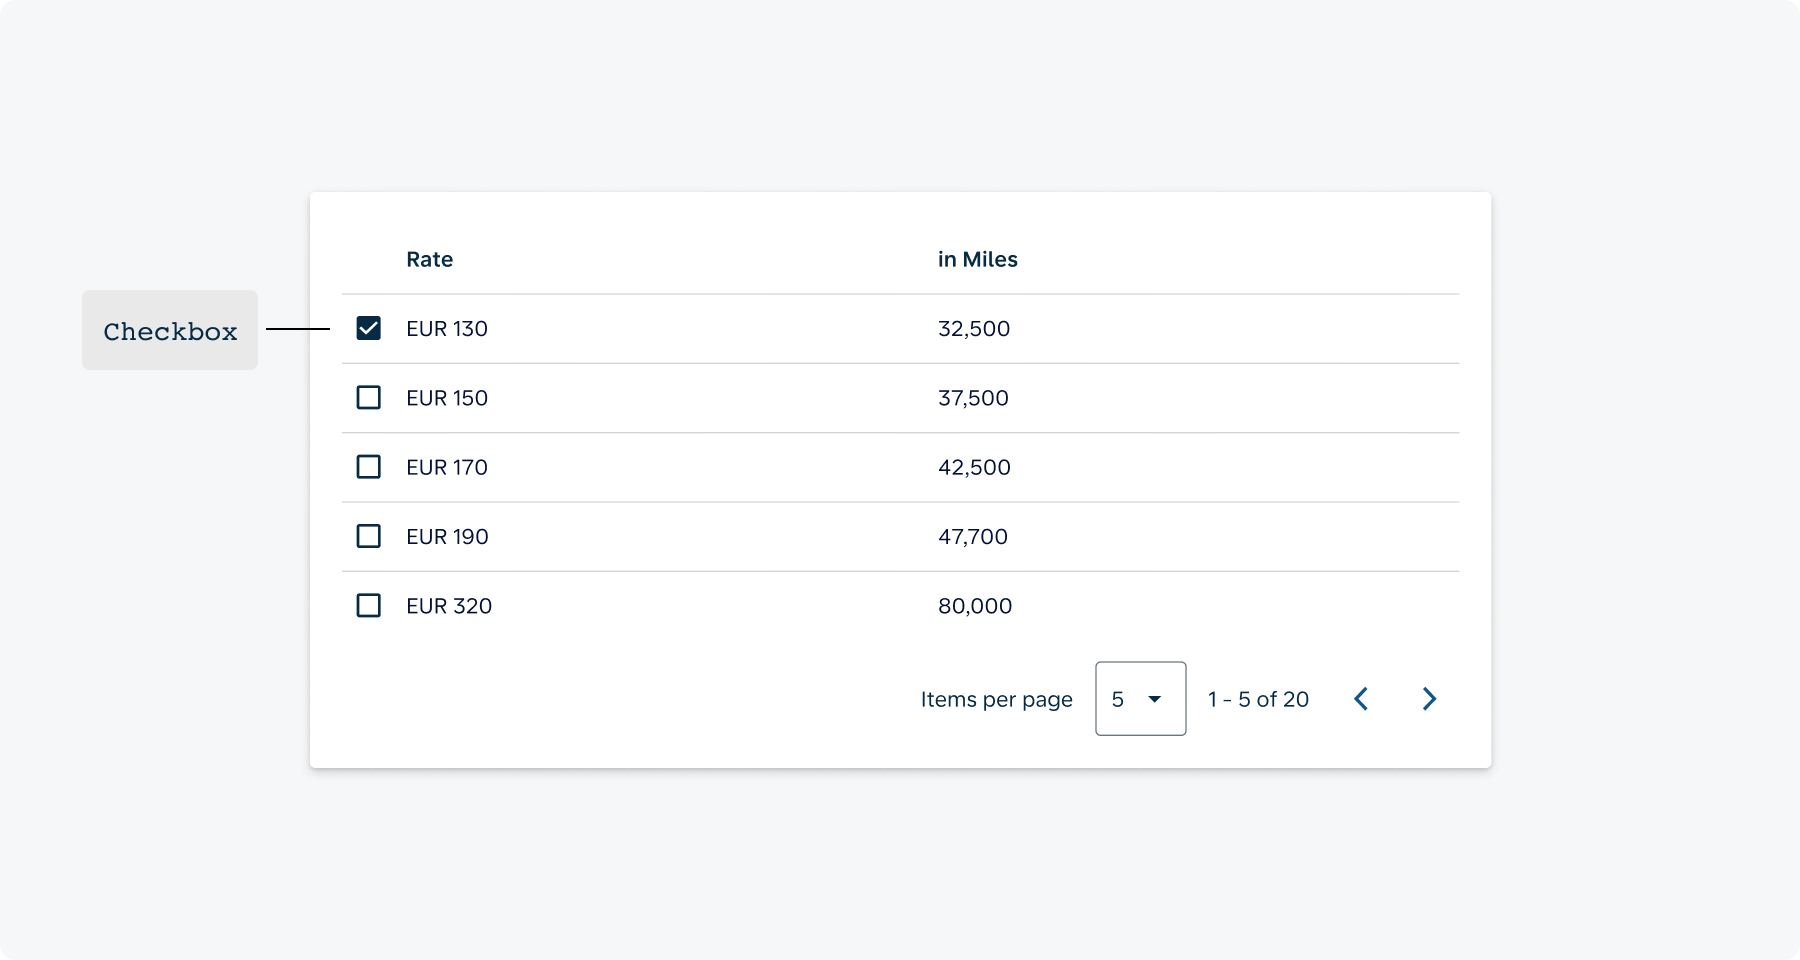
Task: Click the in Miles column header
Action: (x=977, y=259)
